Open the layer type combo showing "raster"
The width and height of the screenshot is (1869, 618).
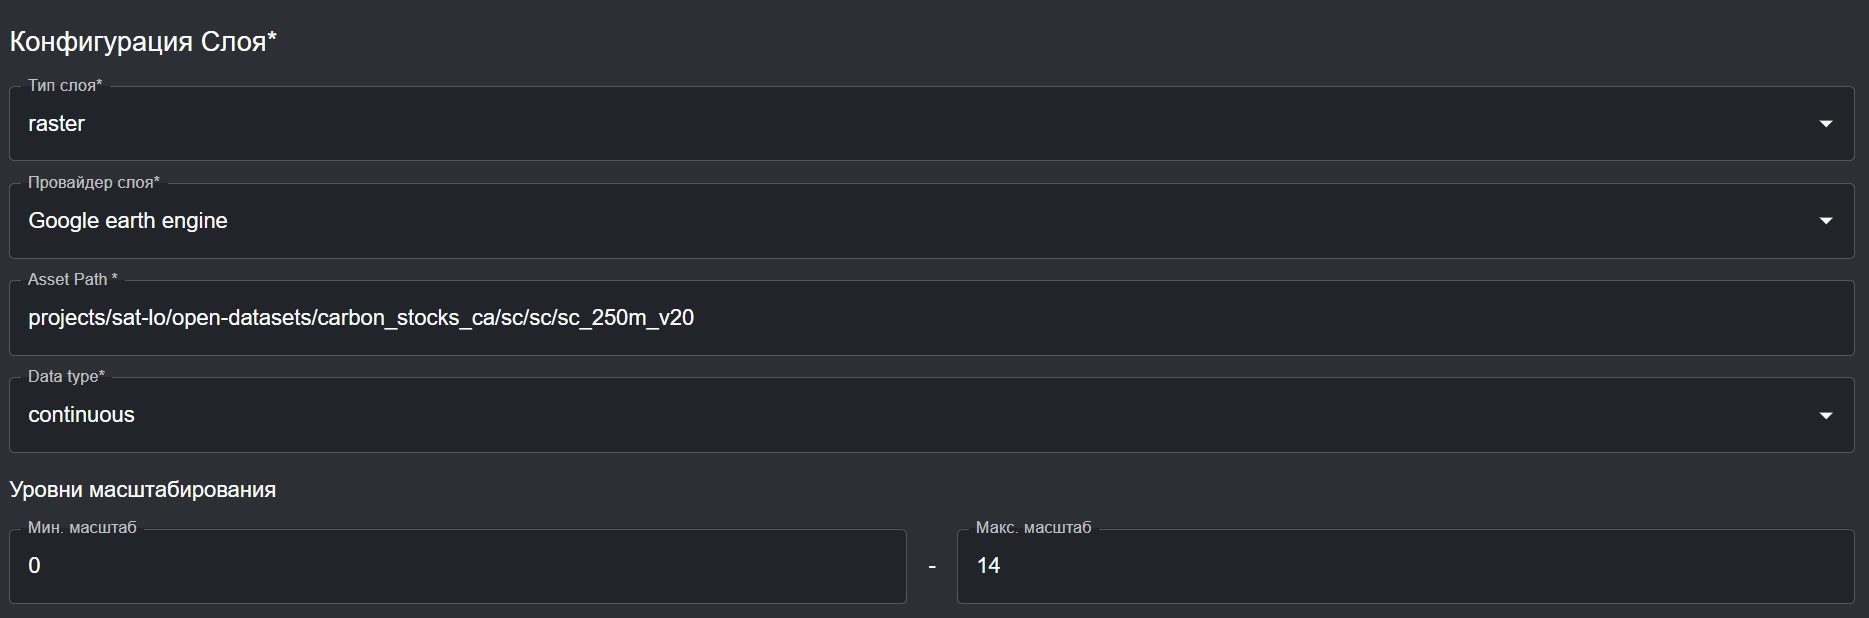point(900,124)
